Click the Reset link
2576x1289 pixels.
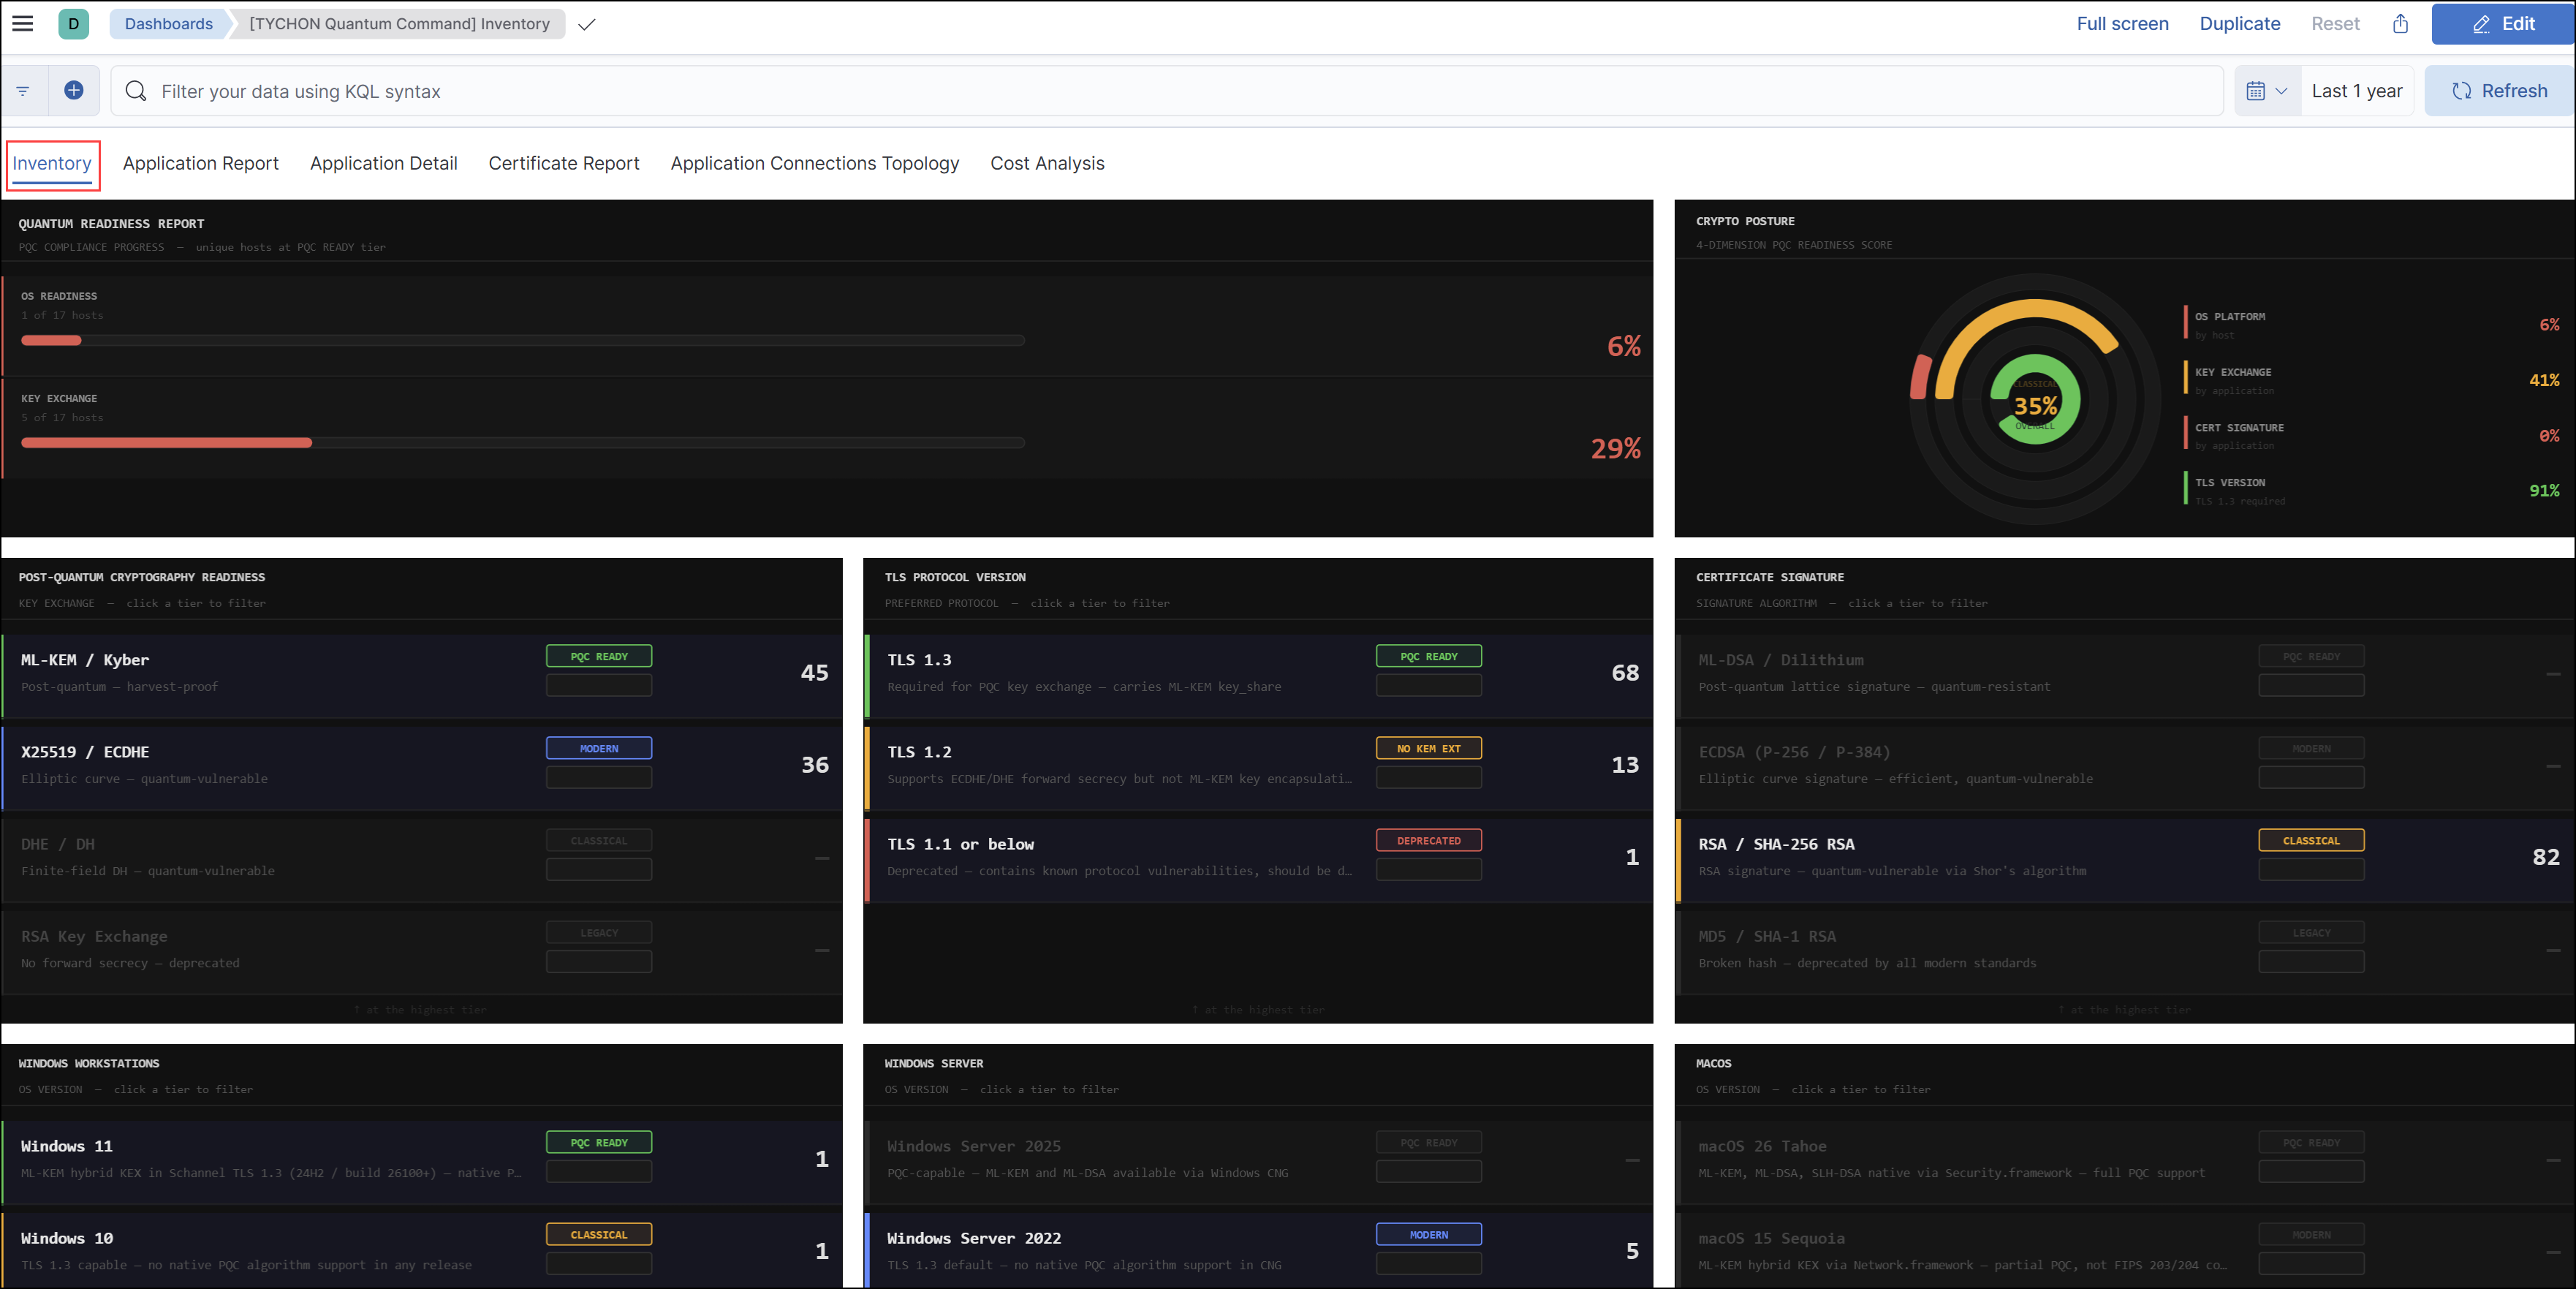2335,23
